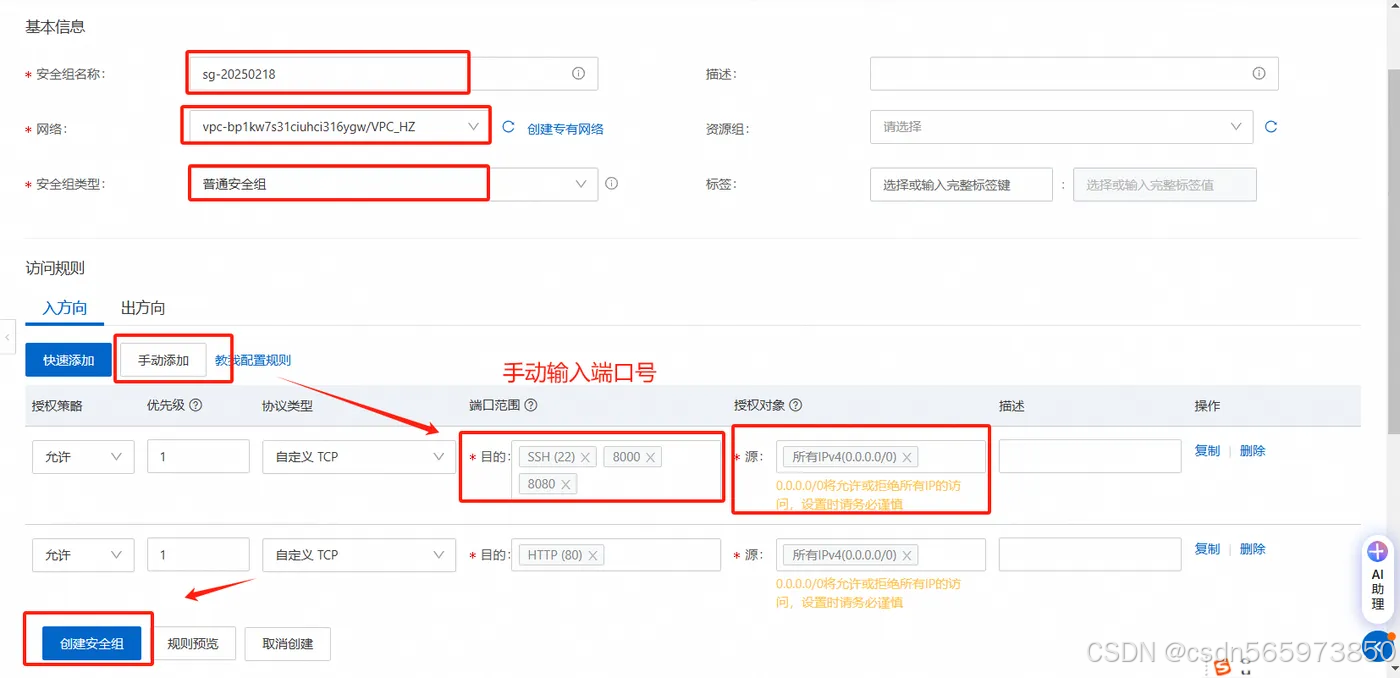The height and width of the screenshot is (678, 1400).
Task: Focus the 安全组名称 input field
Action: 393,73
